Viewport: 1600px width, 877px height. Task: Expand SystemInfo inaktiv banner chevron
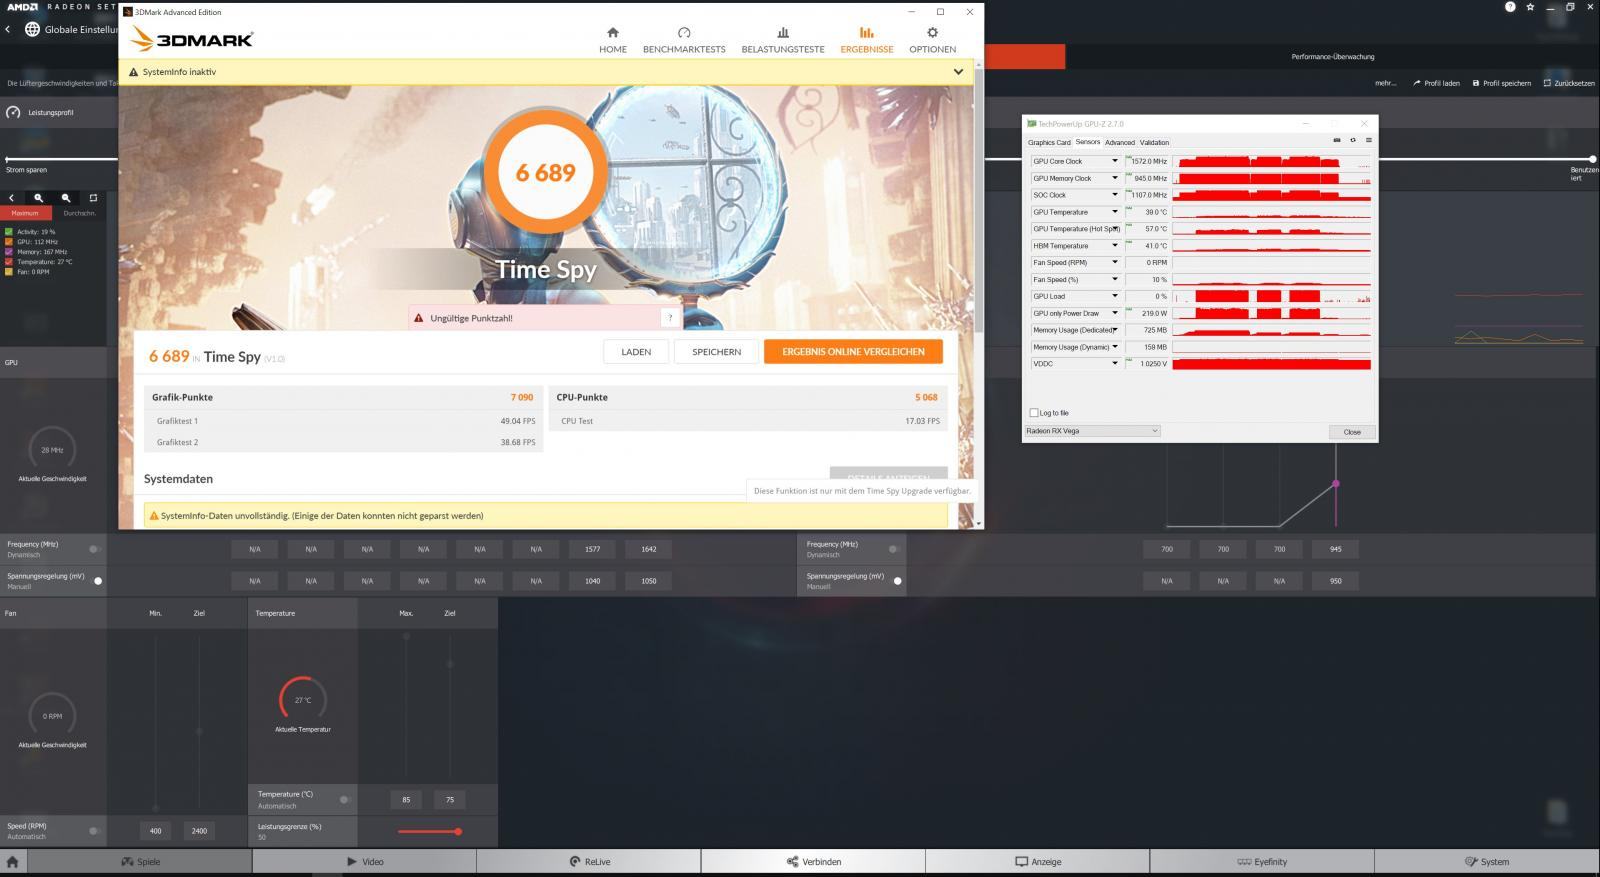(958, 72)
